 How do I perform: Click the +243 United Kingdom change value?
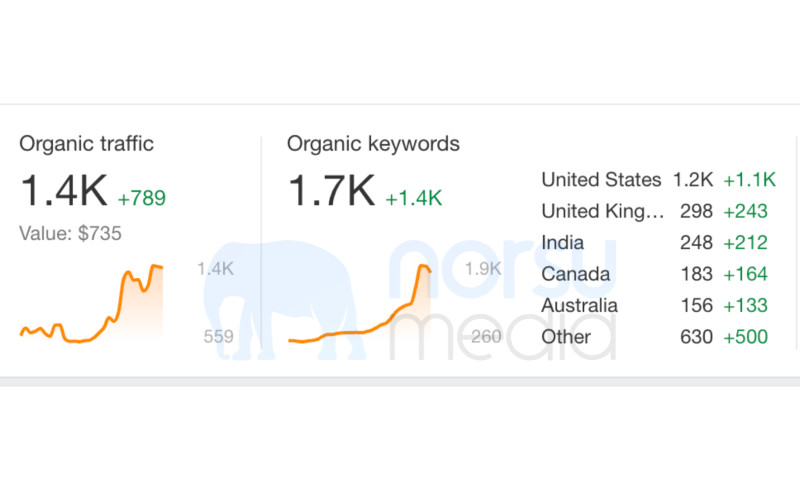(745, 211)
